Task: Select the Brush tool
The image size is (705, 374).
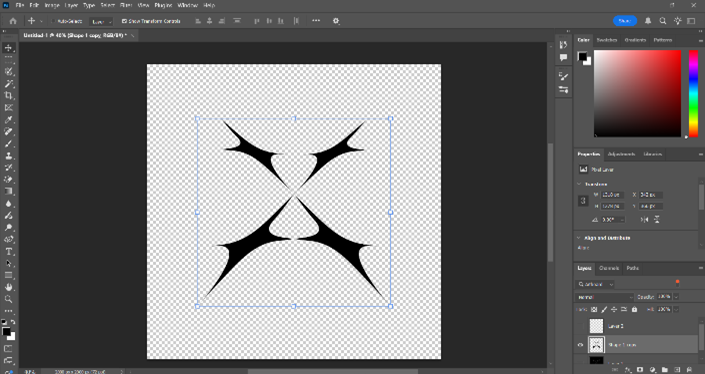Action: pos(9,143)
